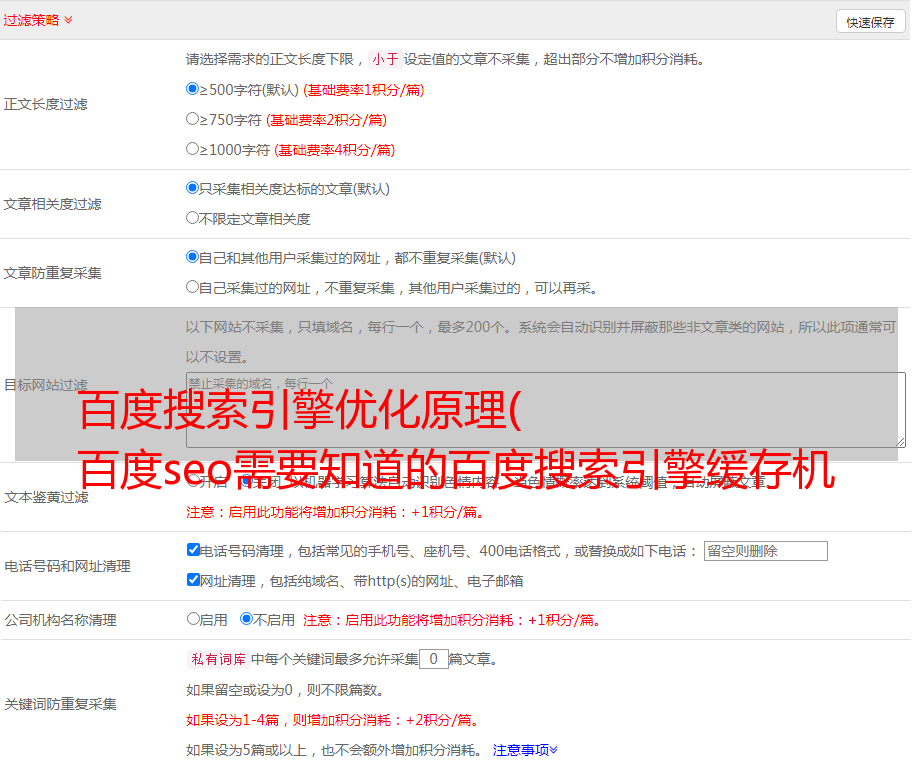Click the 留空则删除 replacement phone field
Screen dimensions: 912x768
point(765,551)
